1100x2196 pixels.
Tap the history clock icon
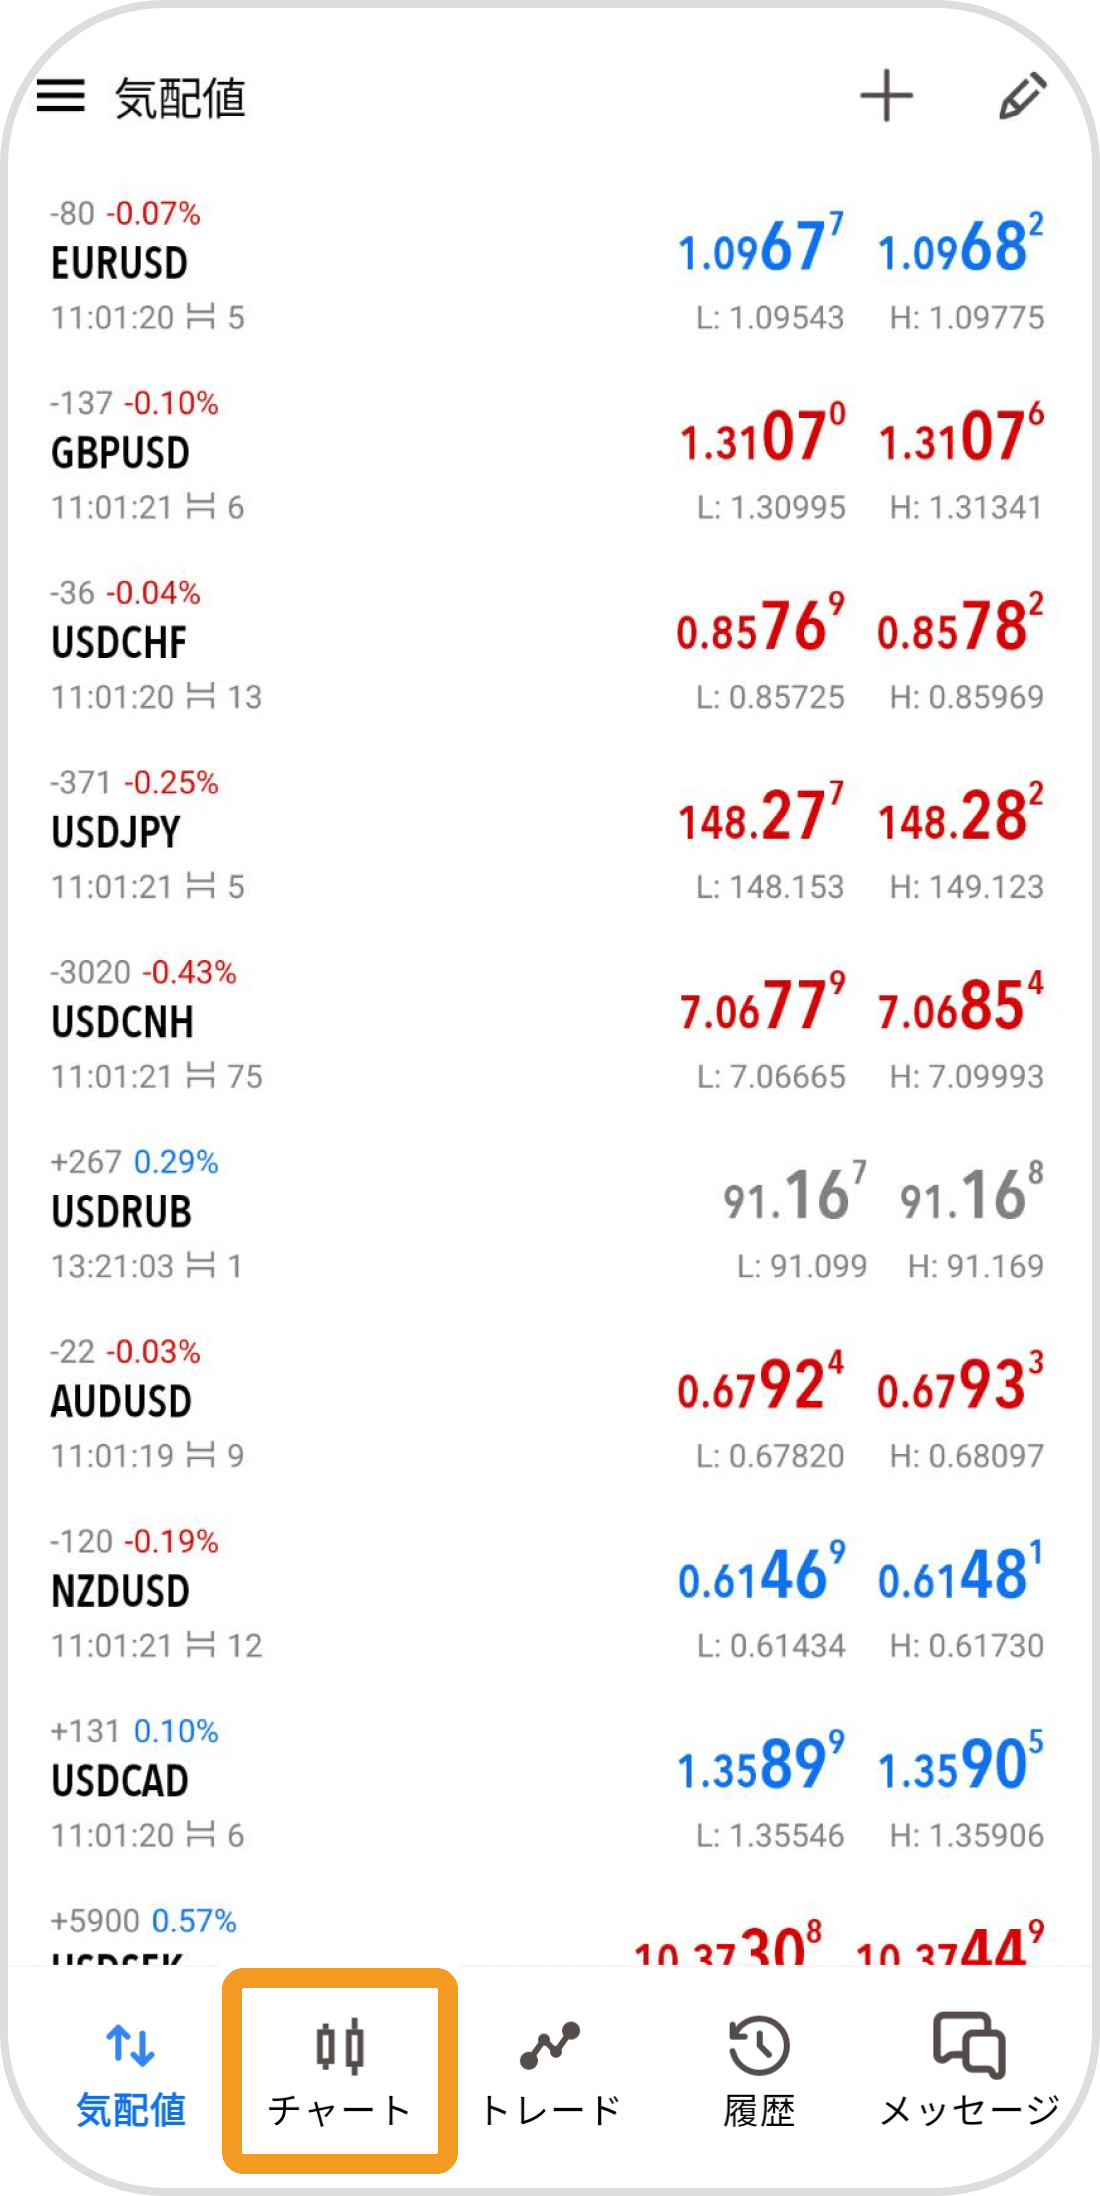pos(759,2045)
